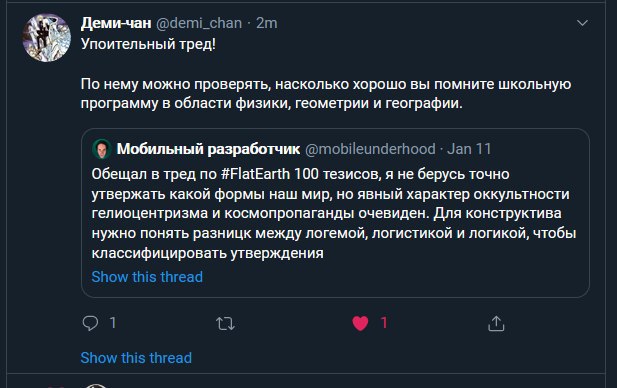Open the @demi_chan handle

coord(199,23)
